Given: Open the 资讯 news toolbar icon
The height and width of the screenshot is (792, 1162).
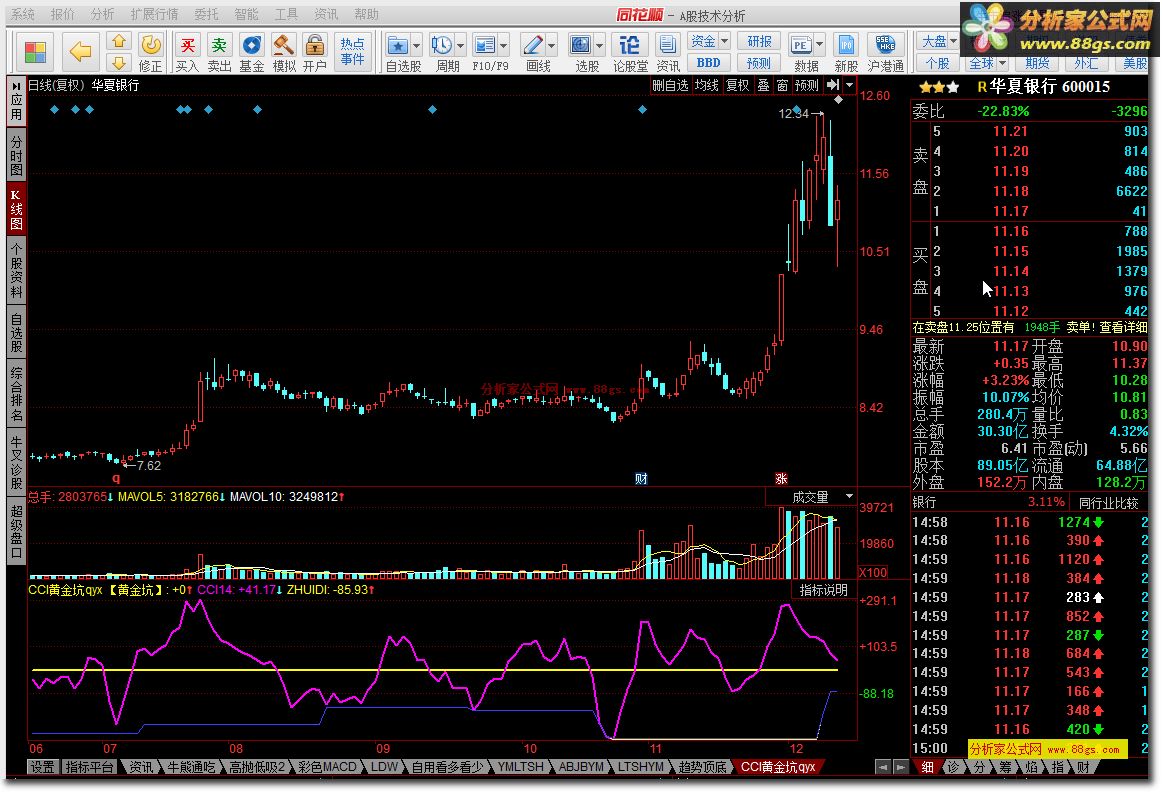Looking at the screenshot, I should [x=668, y=53].
